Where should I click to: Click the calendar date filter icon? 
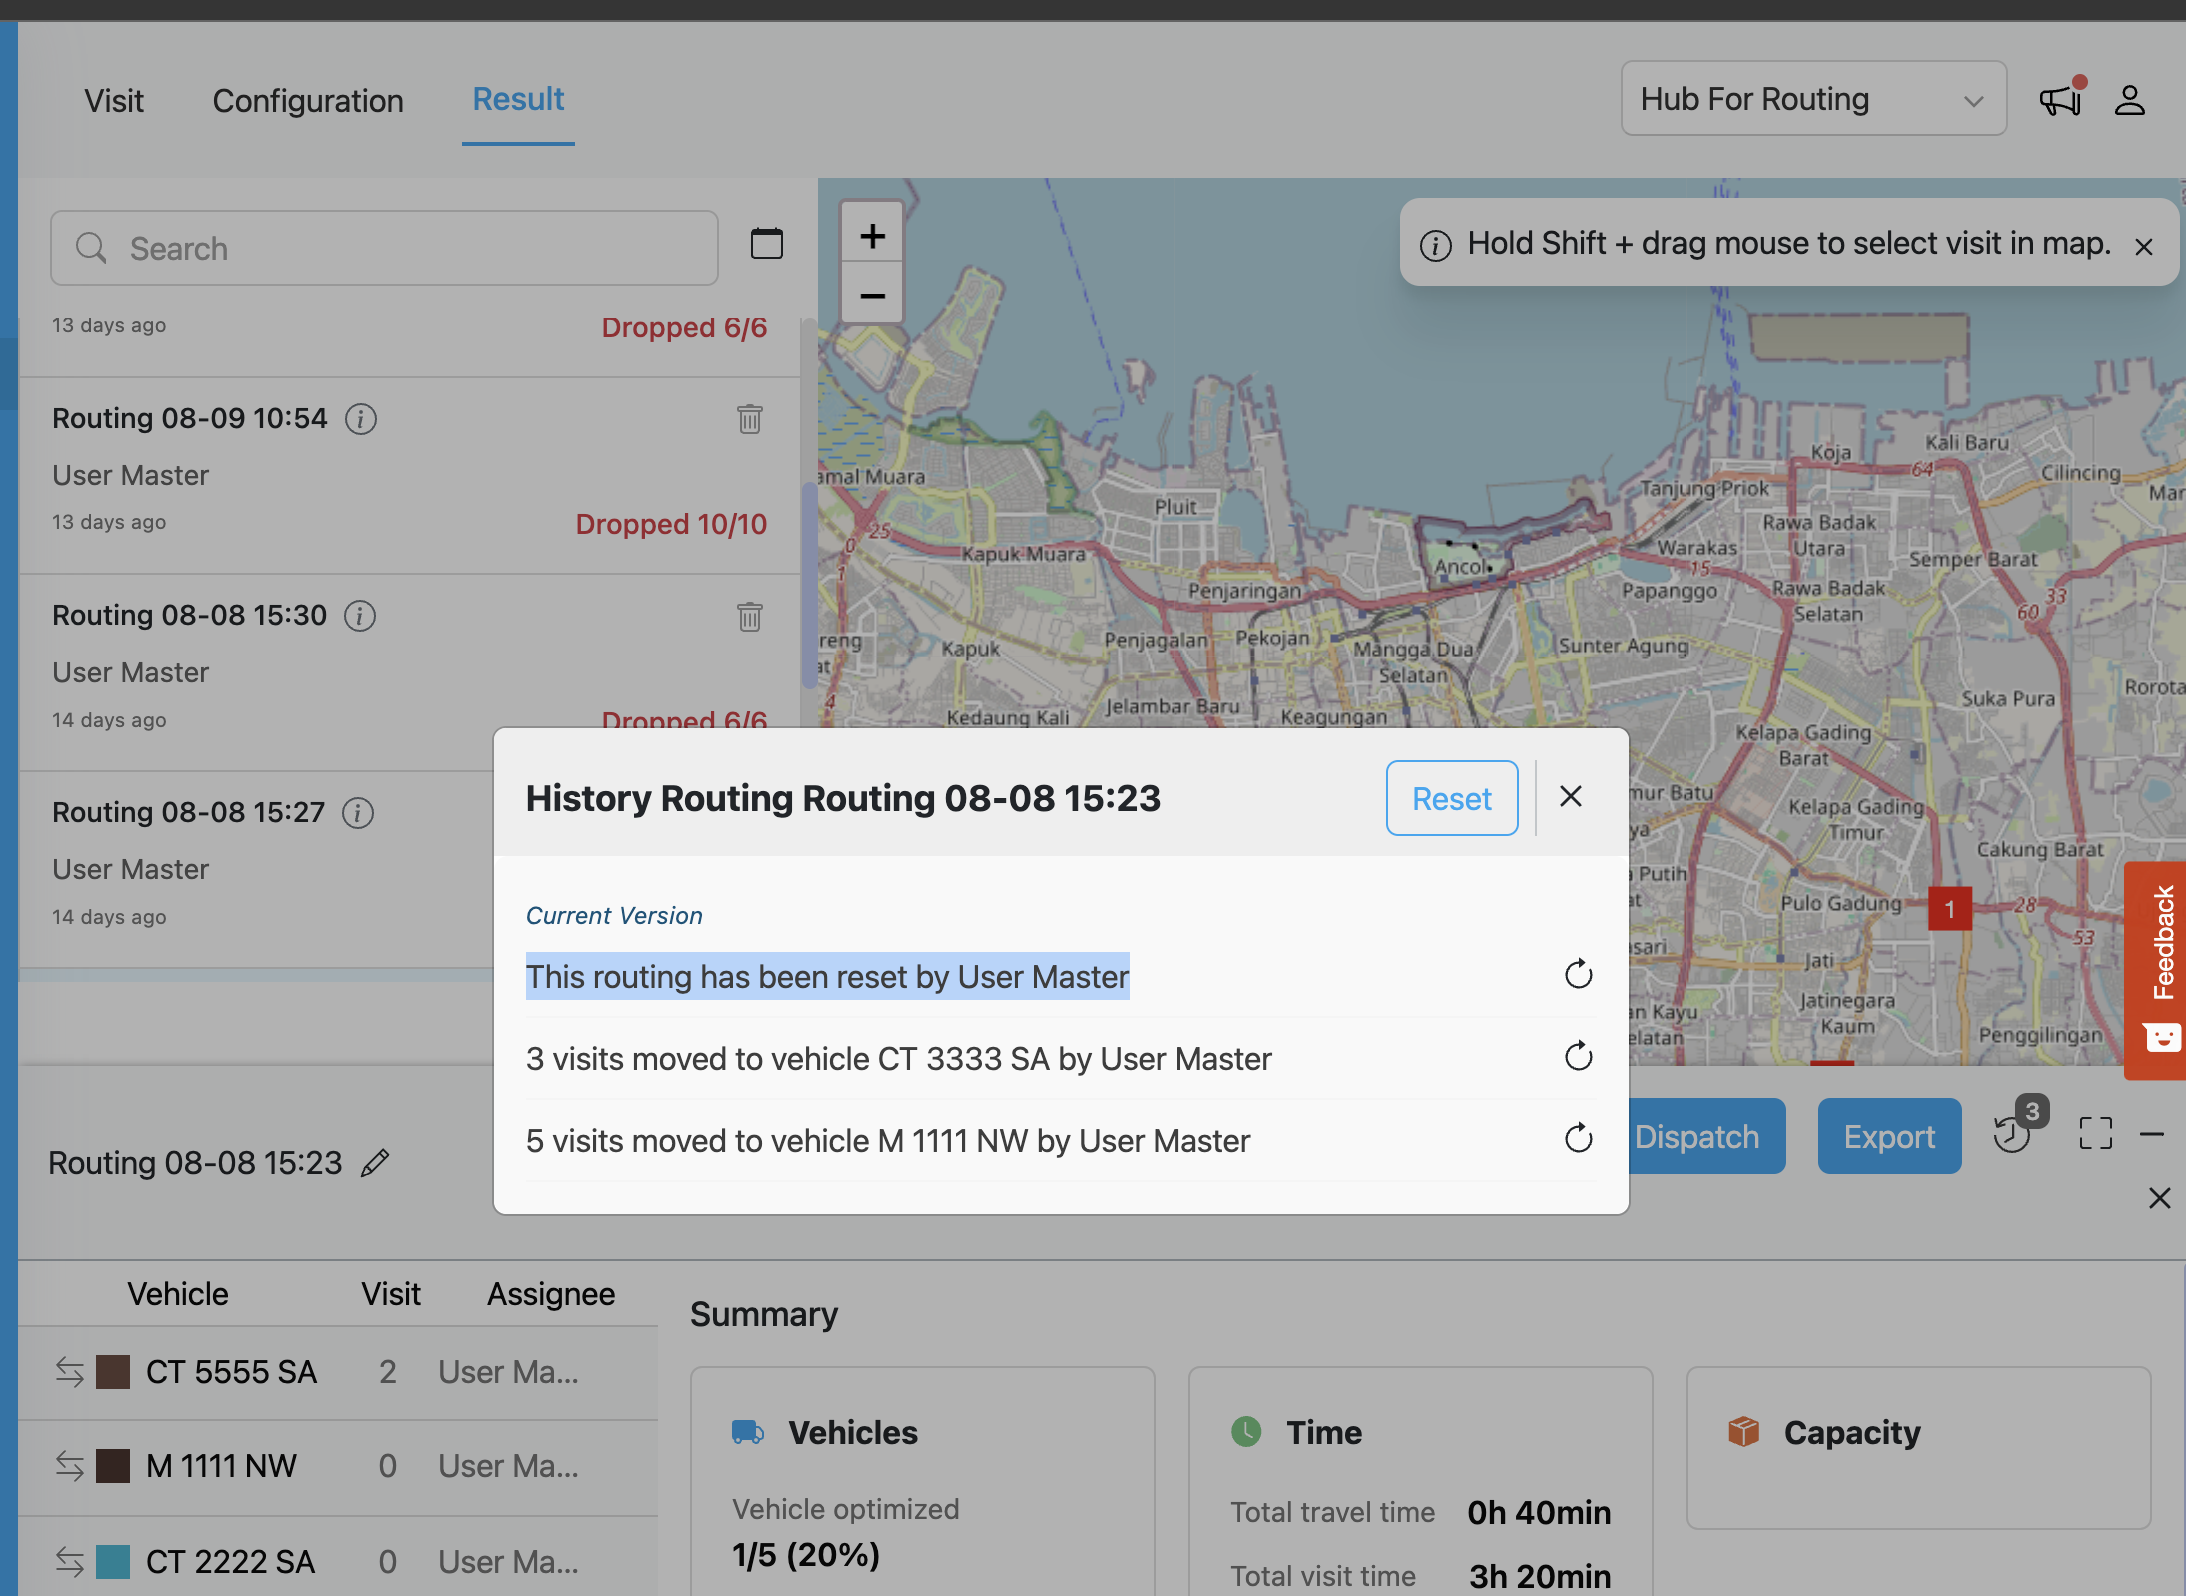coord(766,243)
